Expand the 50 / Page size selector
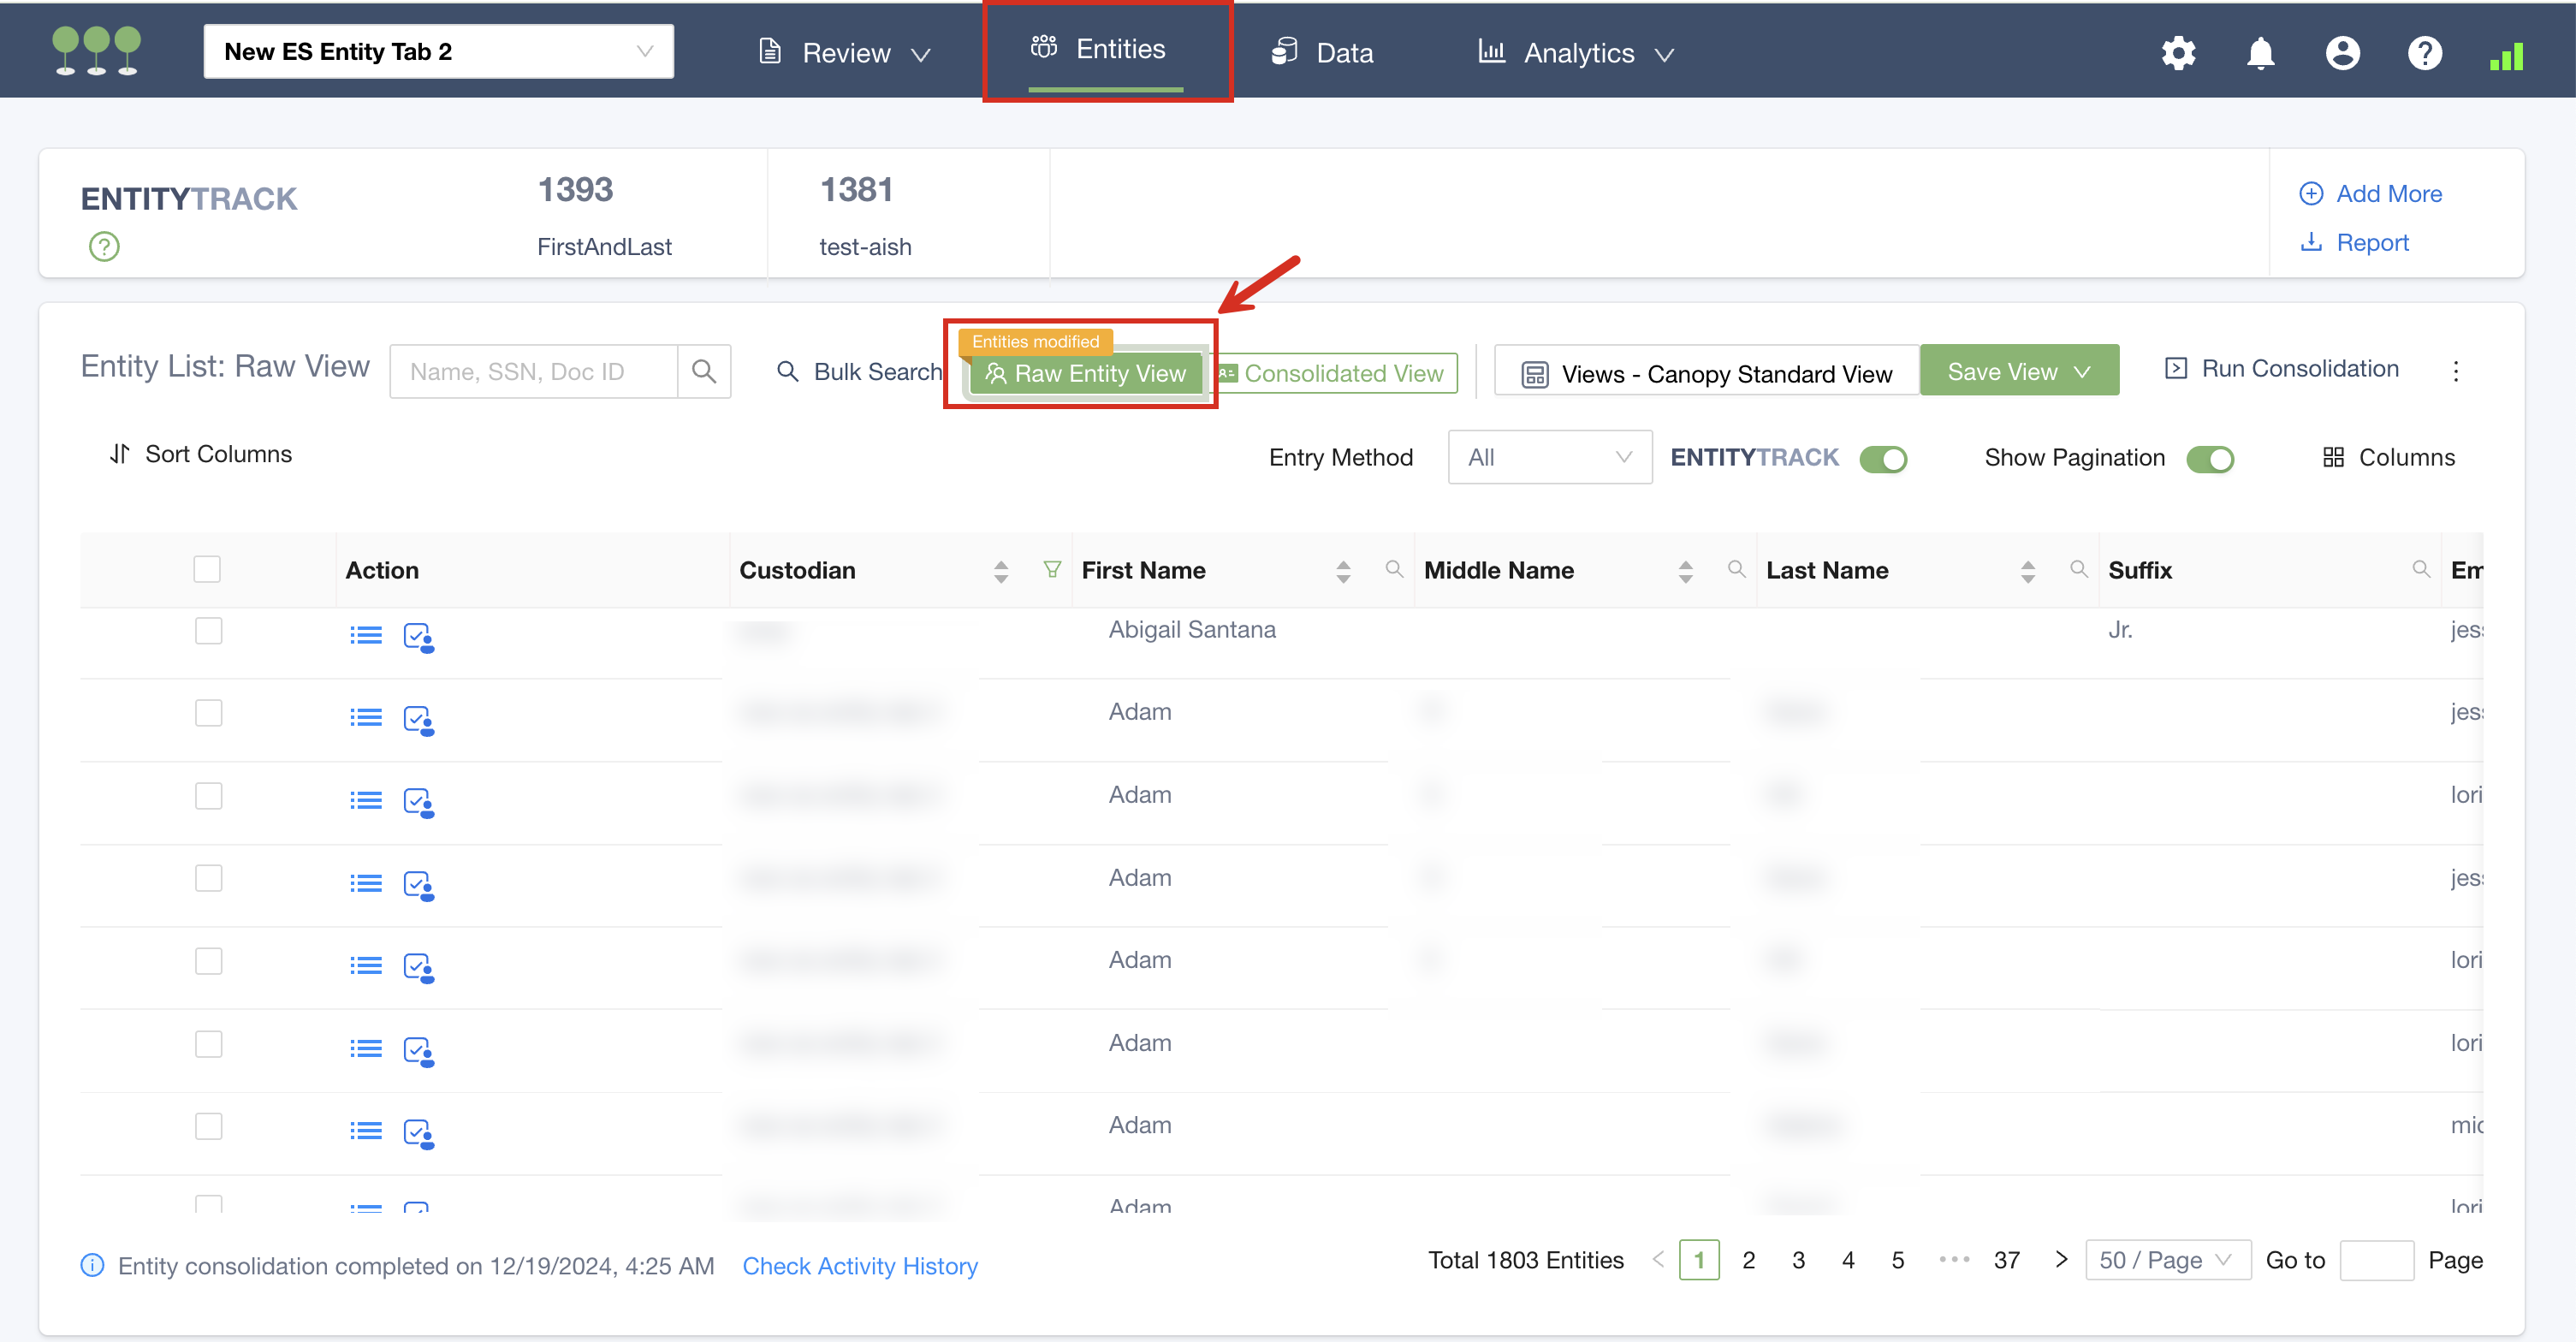 (2166, 1260)
